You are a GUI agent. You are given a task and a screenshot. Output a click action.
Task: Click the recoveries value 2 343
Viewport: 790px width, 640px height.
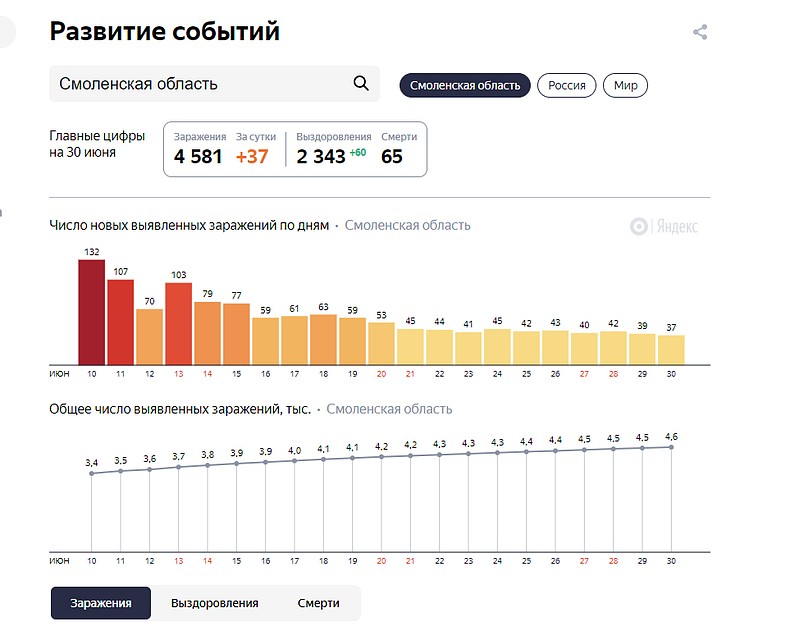point(321,157)
